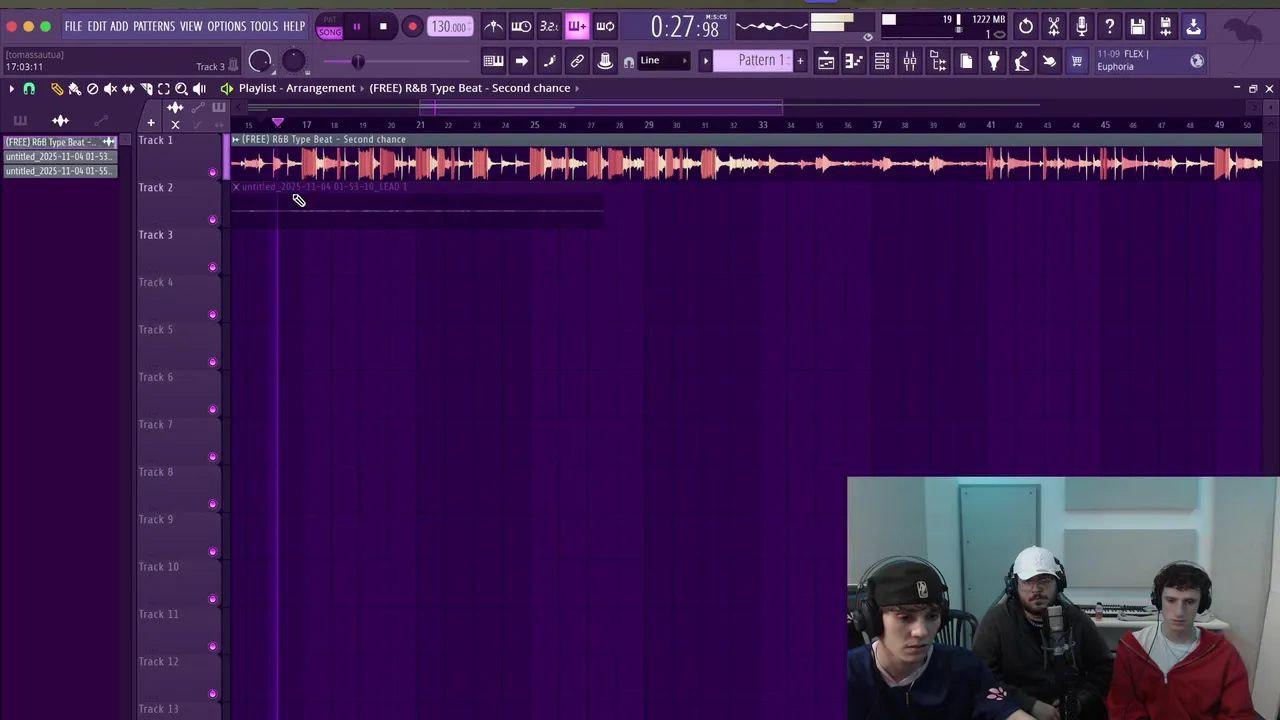This screenshot has height=720, width=1280.
Task: Add a new pattern with the plus button
Action: click(x=799, y=62)
